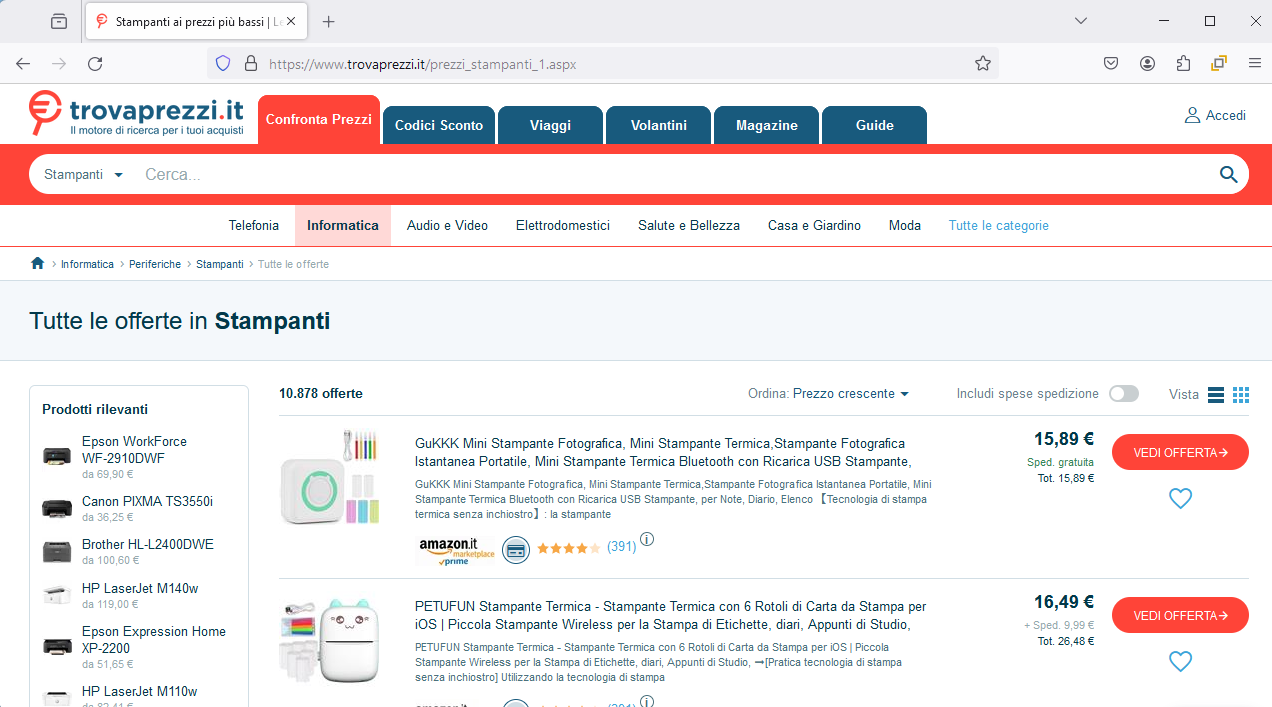List all tabs dropdown arrow
Screen dimensions: 1272x707
pyautogui.click(x=1080, y=21)
